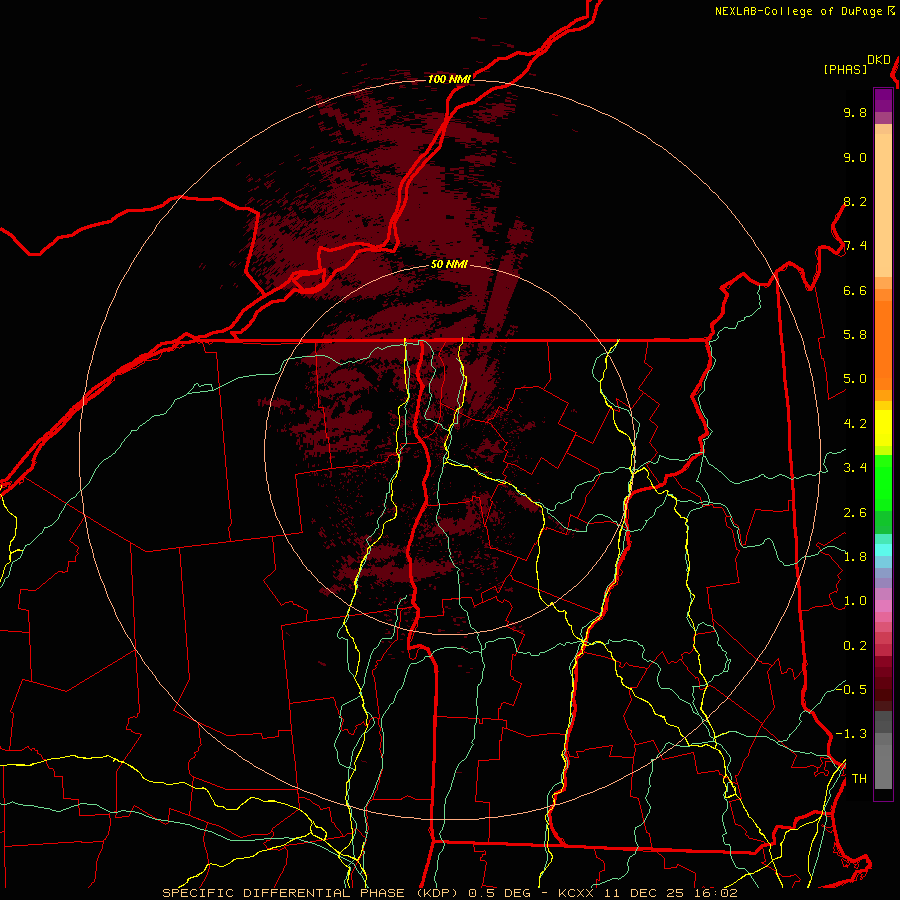Click the 100 NMI range ring label
The image size is (900, 900).
[x=449, y=79]
